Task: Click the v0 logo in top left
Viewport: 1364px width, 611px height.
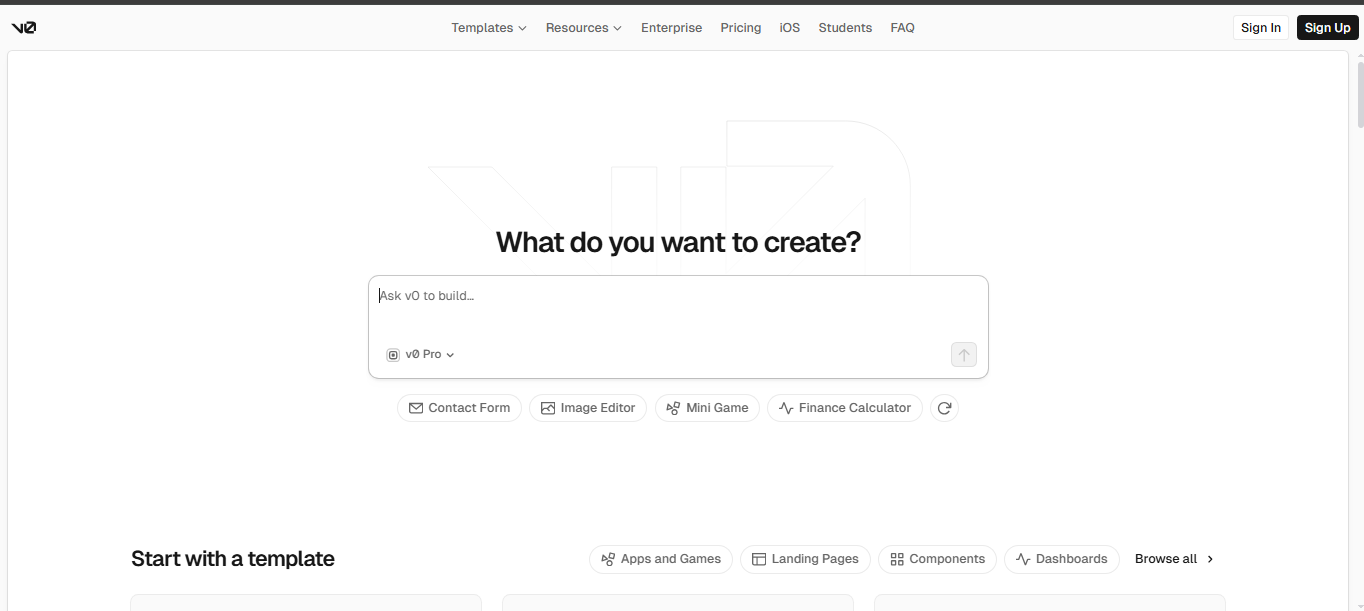Action: pos(23,27)
